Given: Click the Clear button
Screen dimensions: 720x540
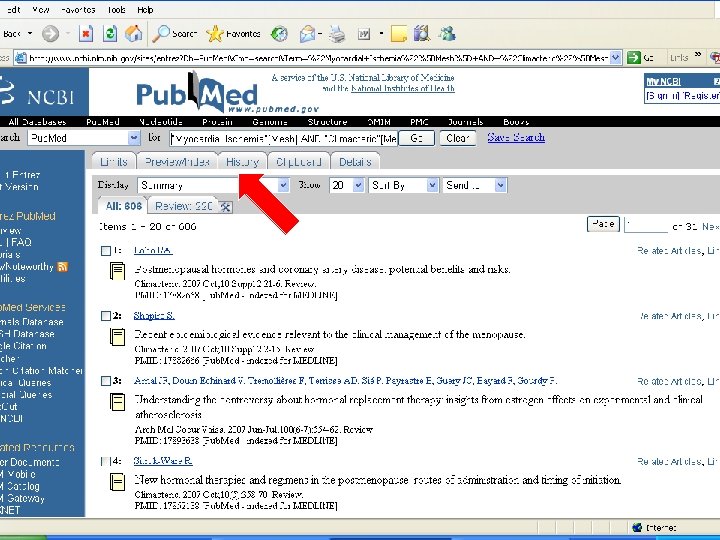Looking at the screenshot, I should [x=457, y=138].
